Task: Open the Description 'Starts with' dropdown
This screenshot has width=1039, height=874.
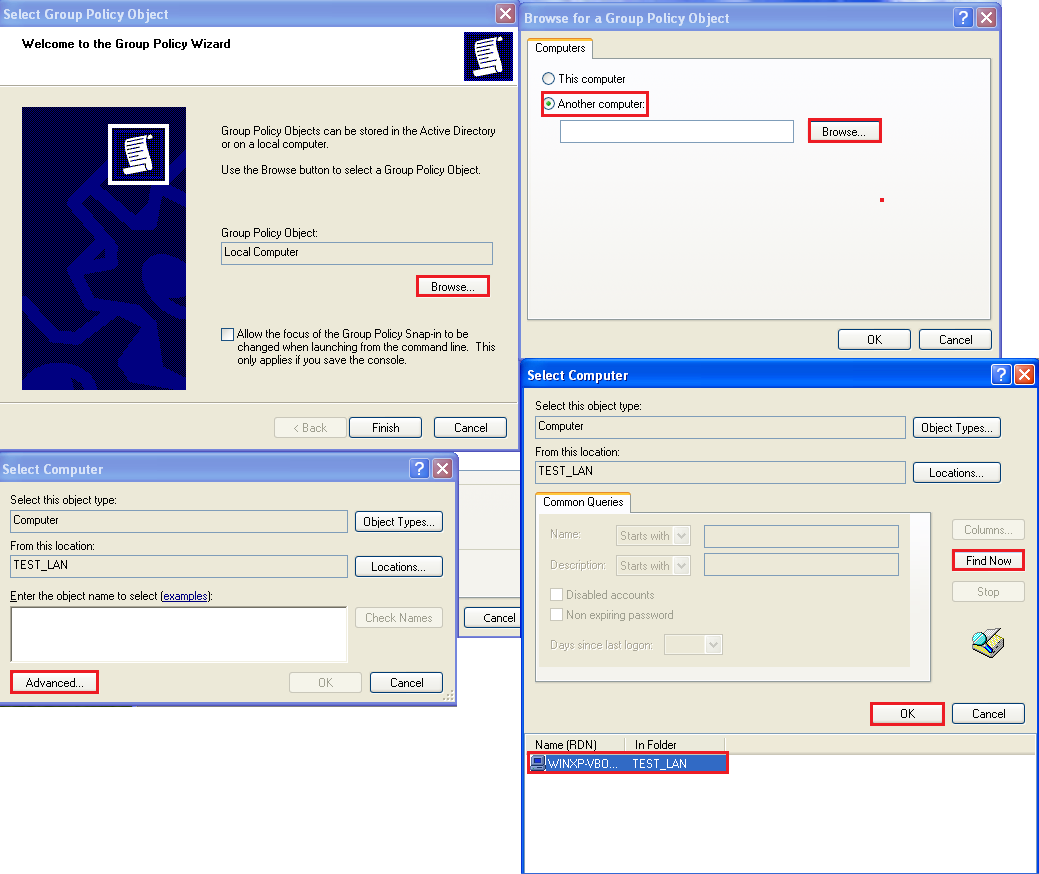Action: click(x=653, y=565)
